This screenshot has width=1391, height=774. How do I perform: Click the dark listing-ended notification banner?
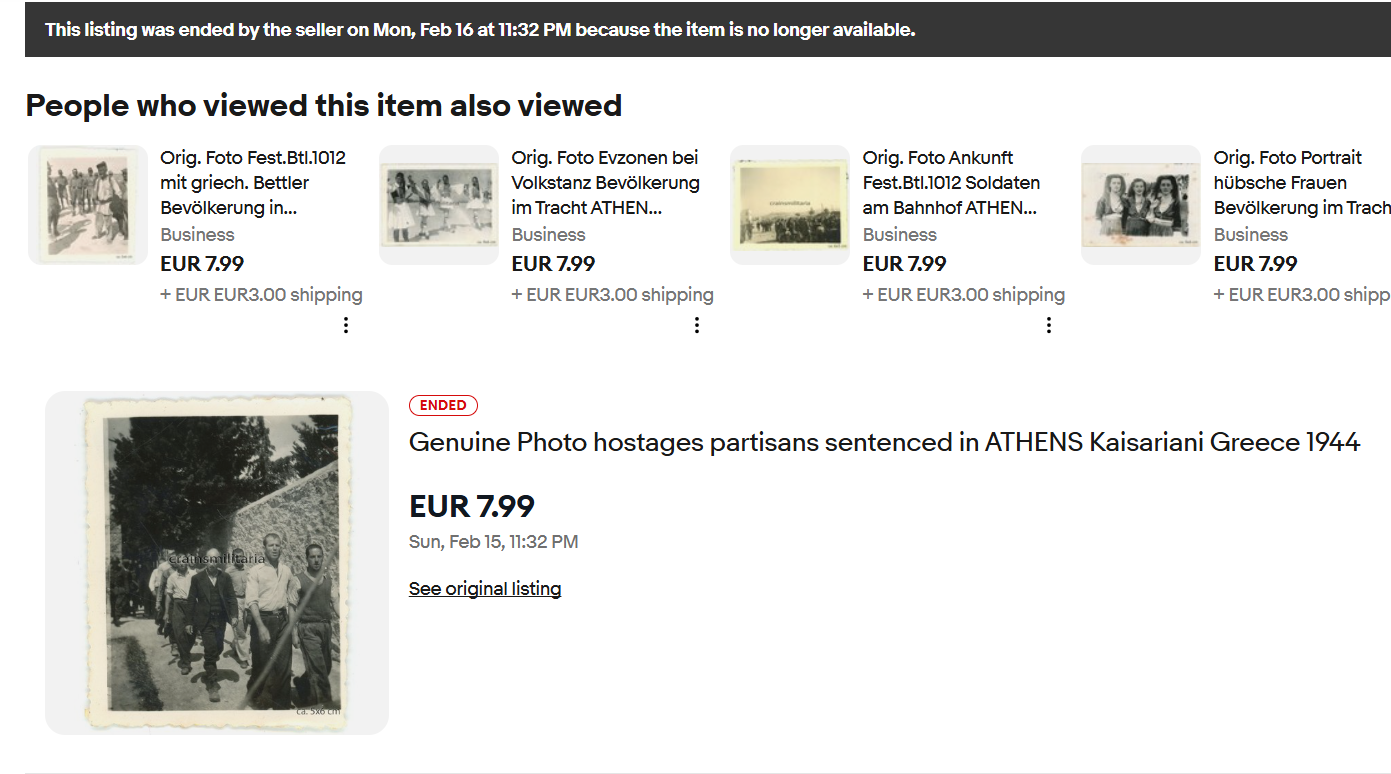700,30
